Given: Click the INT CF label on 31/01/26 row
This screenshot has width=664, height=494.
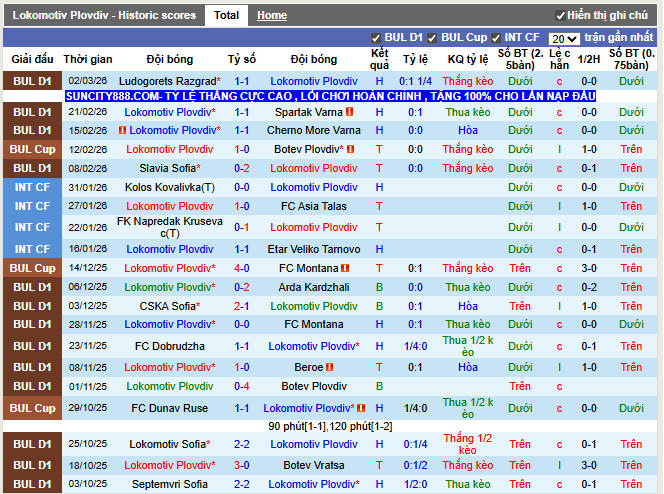Looking at the screenshot, I should 32,187.
